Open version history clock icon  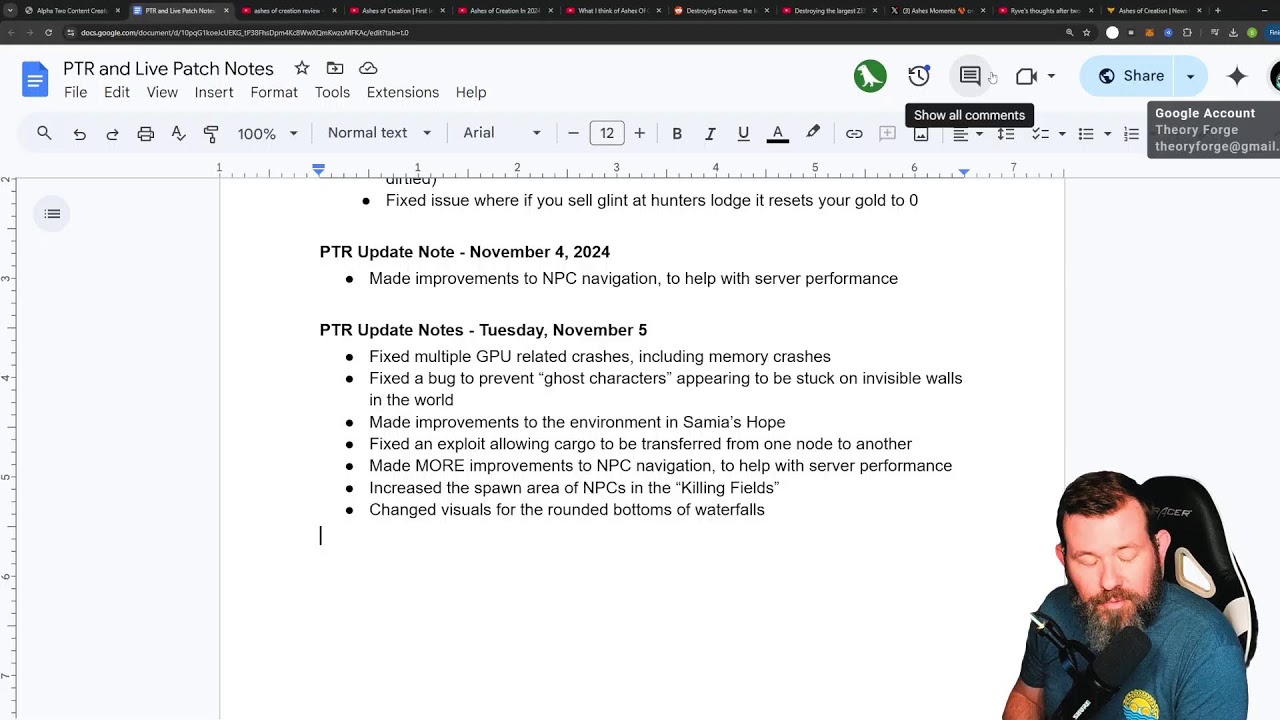919,76
